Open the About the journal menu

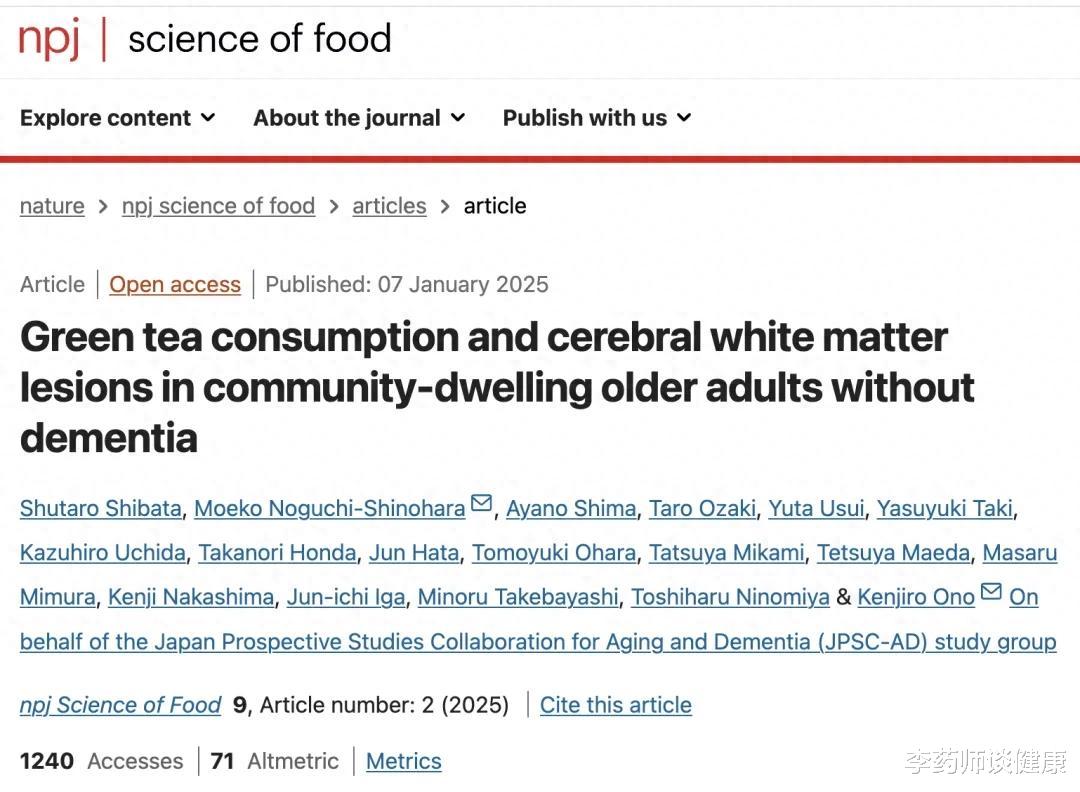359,118
